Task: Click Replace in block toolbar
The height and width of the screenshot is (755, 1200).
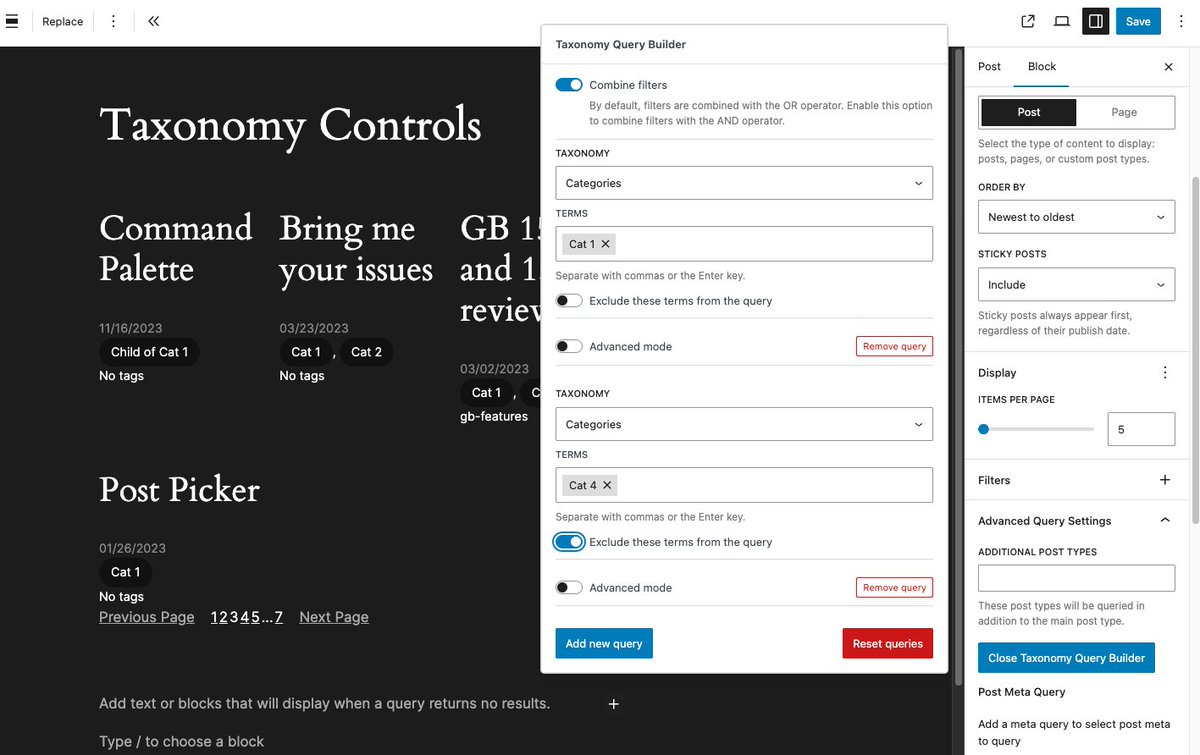Action: [63, 21]
